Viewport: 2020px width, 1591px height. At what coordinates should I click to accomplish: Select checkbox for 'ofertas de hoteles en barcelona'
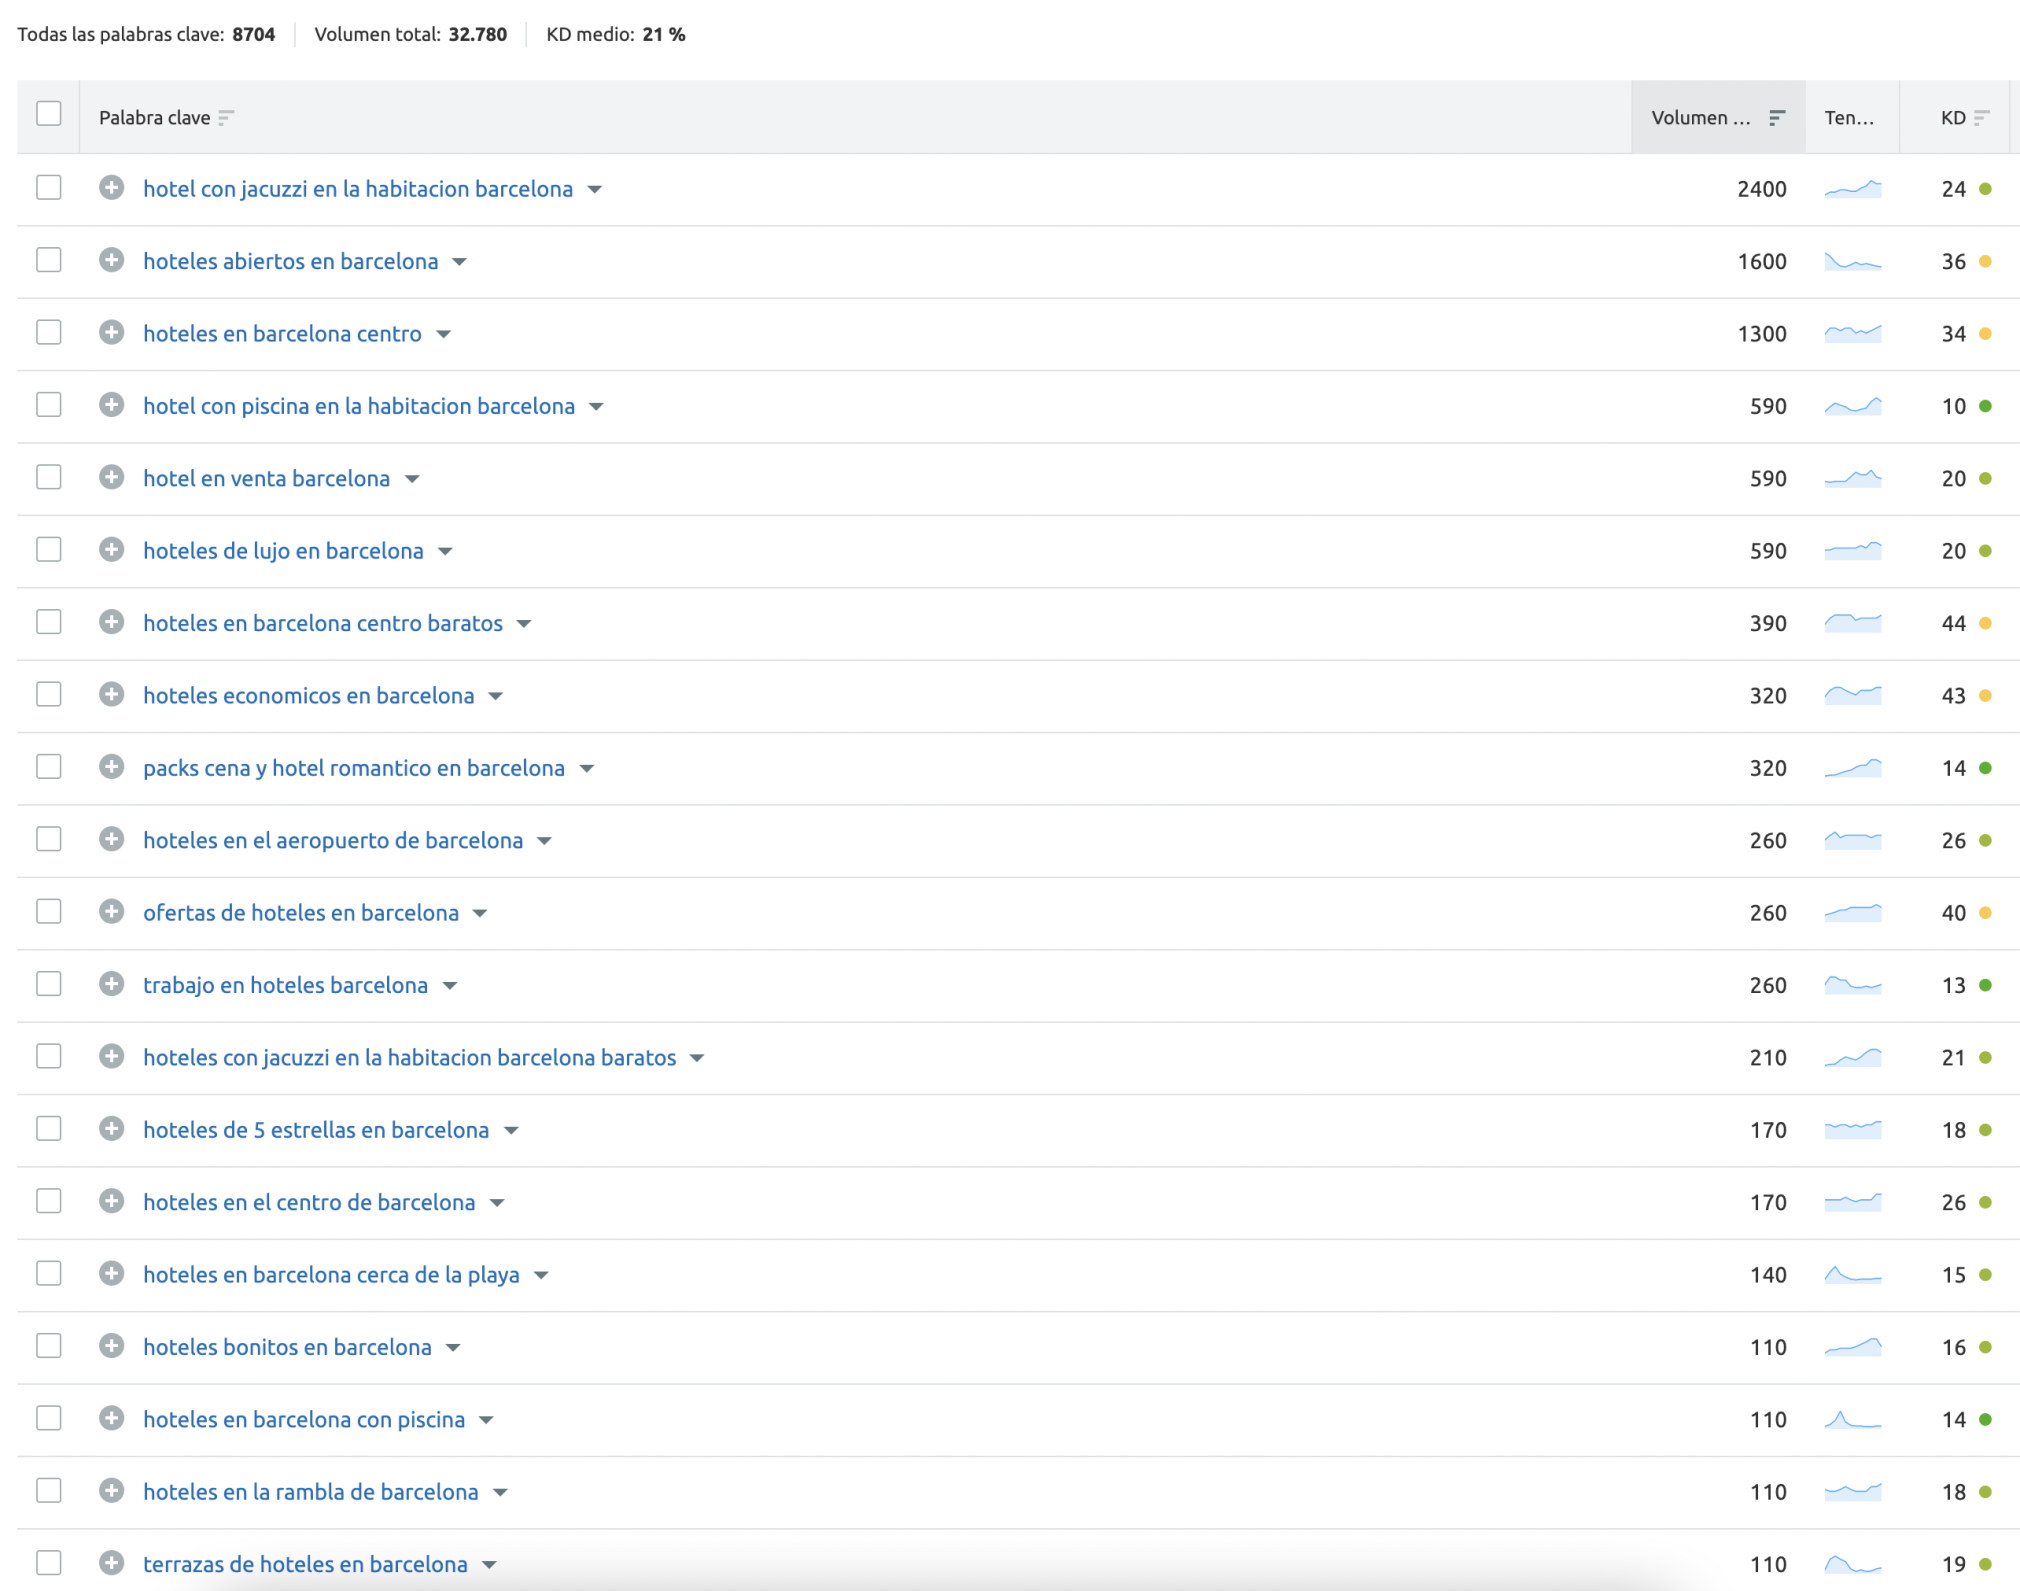pos(49,911)
